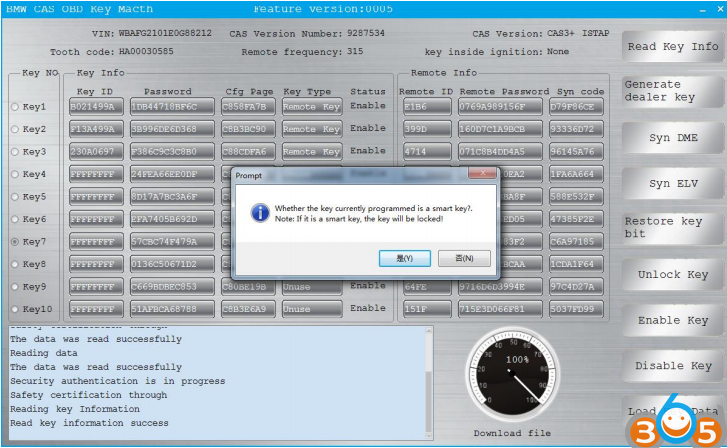Select the Key1 radio button
The height and width of the screenshot is (448, 727).
(x=15, y=107)
